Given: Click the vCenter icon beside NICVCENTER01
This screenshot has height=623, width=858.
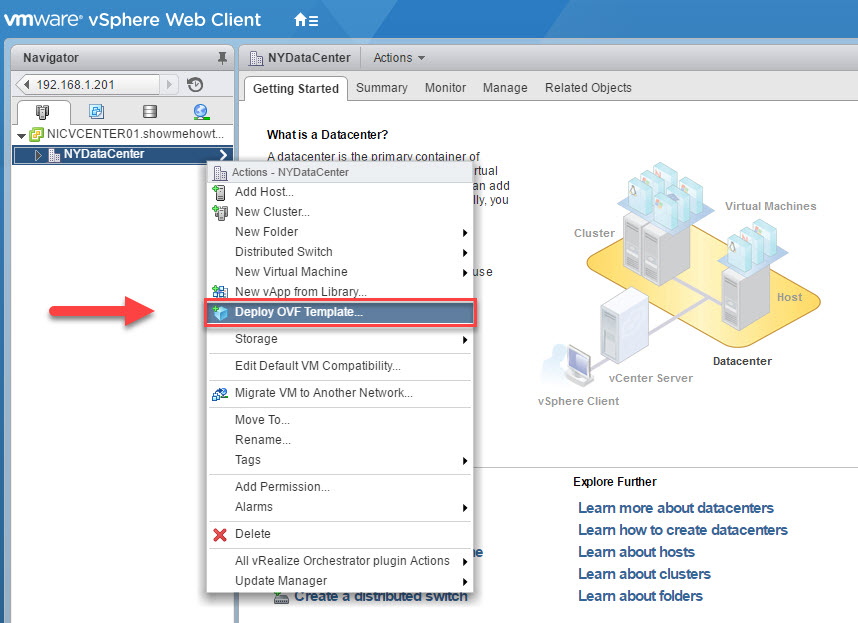Looking at the screenshot, I should coord(36,134).
